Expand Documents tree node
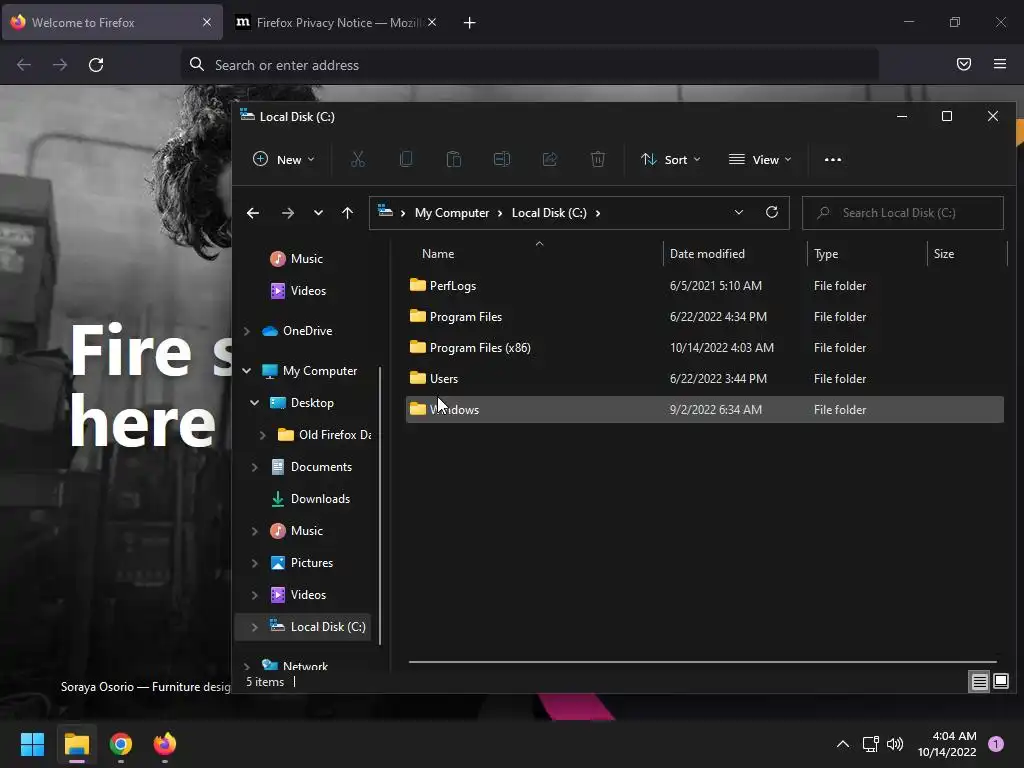Screen dimensions: 1024x768 [x=255, y=467]
